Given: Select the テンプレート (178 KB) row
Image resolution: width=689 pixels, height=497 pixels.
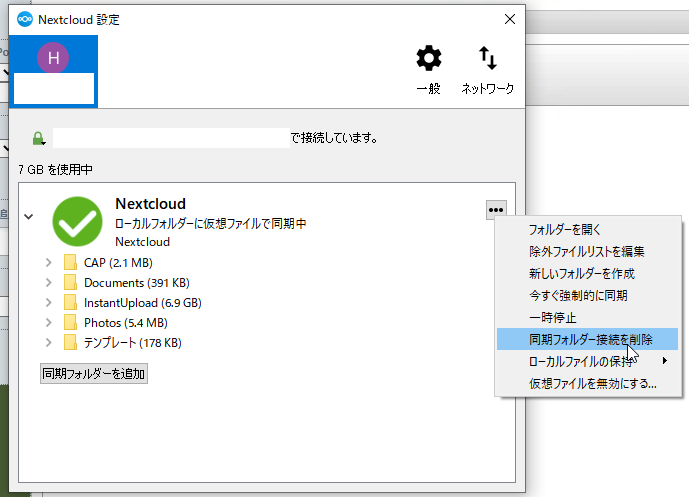Looking at the screenshot, I should (x=132, y=342).
